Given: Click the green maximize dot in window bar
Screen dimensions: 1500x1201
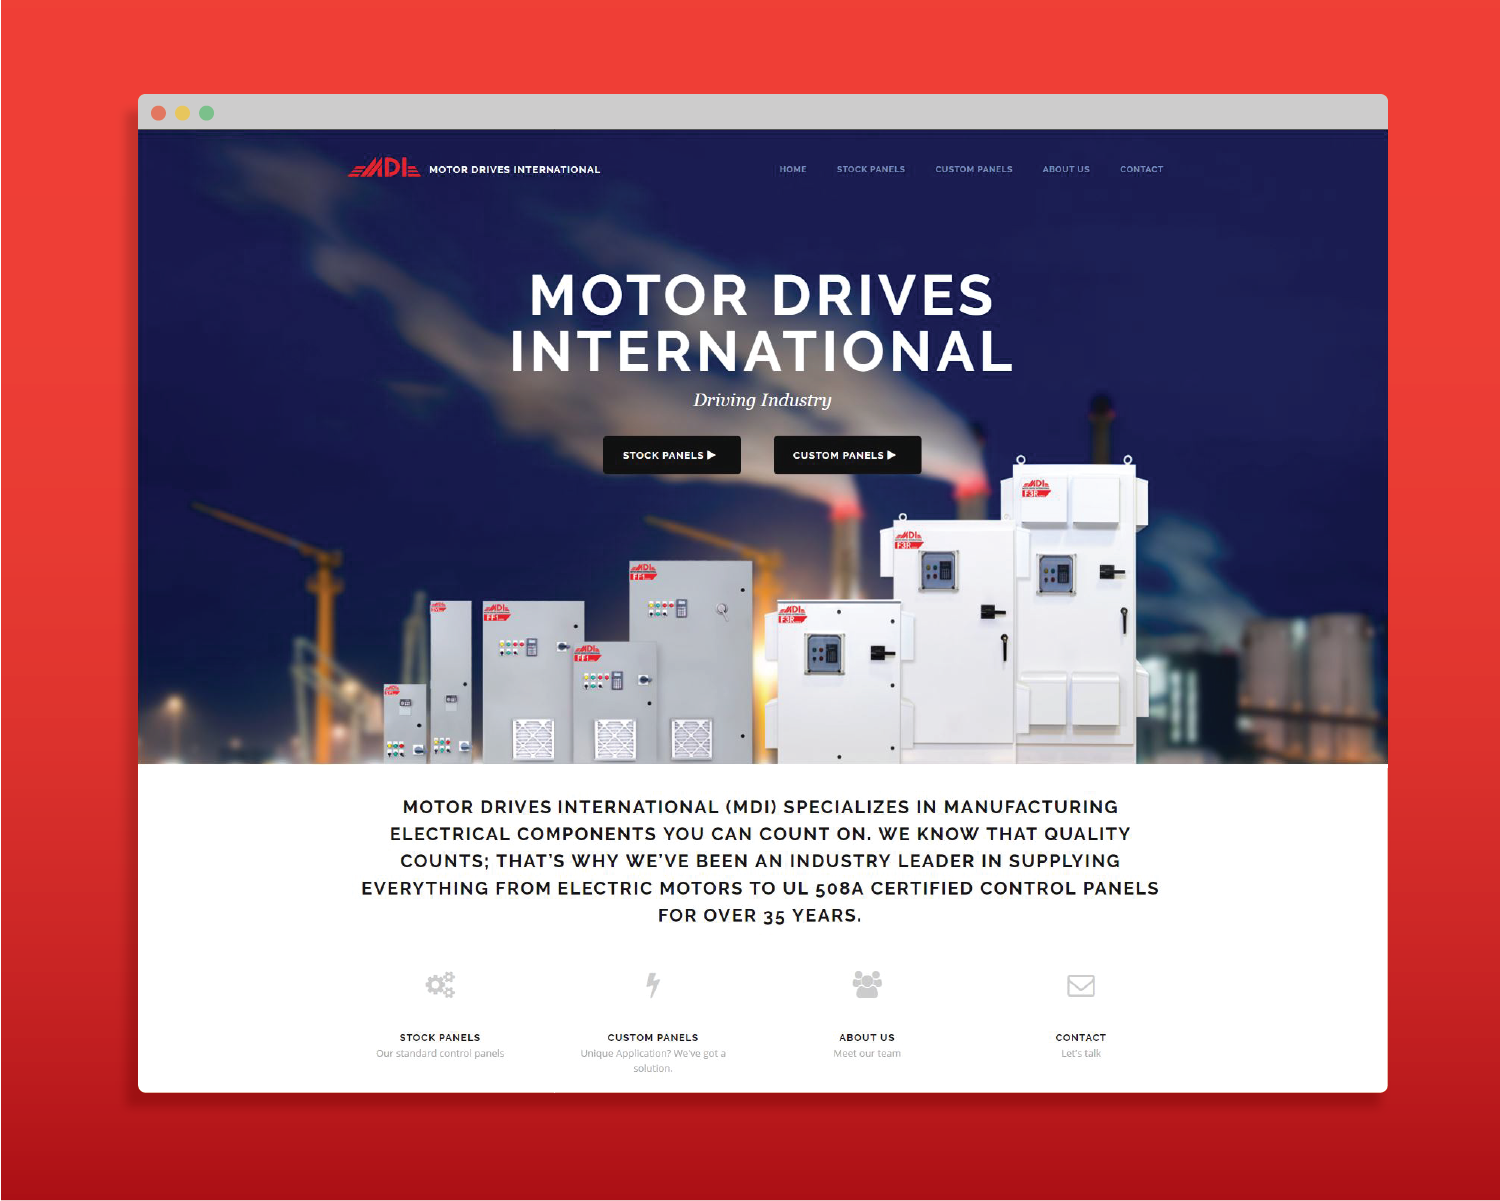Looking at the screenshot, I should click(206, 113).
